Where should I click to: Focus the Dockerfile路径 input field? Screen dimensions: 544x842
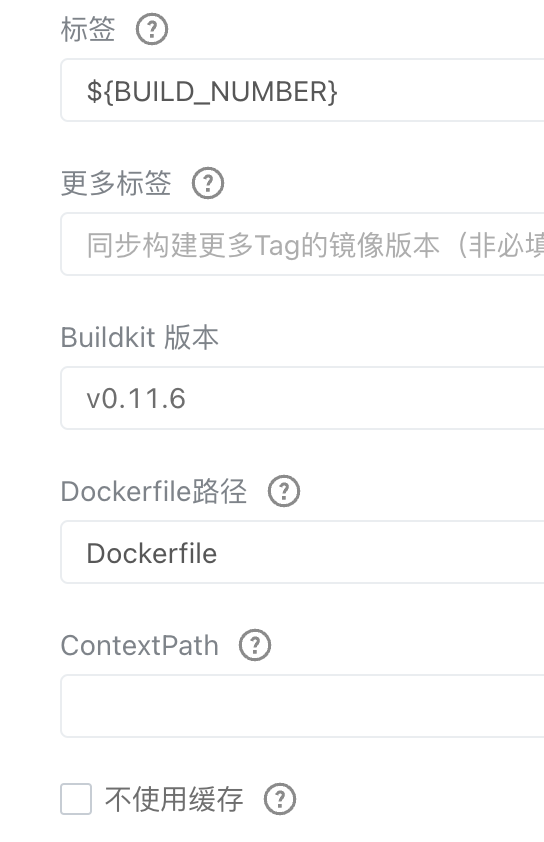click(302, 552)
